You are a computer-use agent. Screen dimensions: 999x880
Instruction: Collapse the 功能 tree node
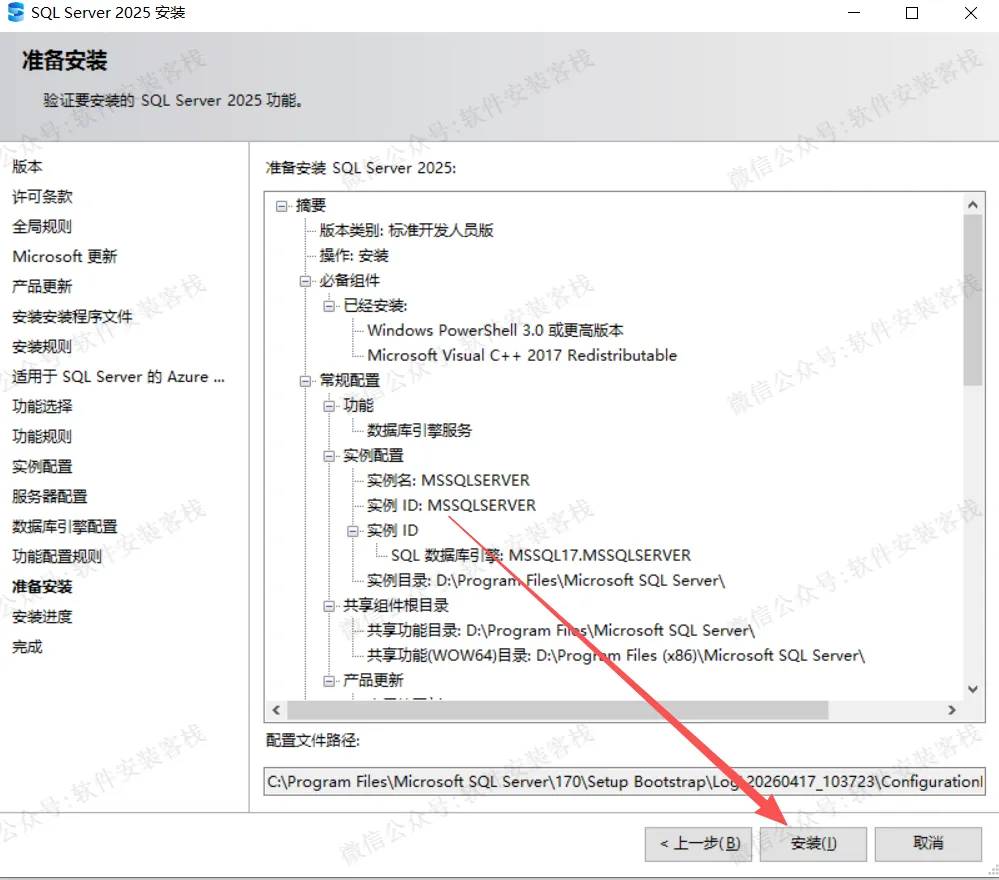click(x=329, y=406)
